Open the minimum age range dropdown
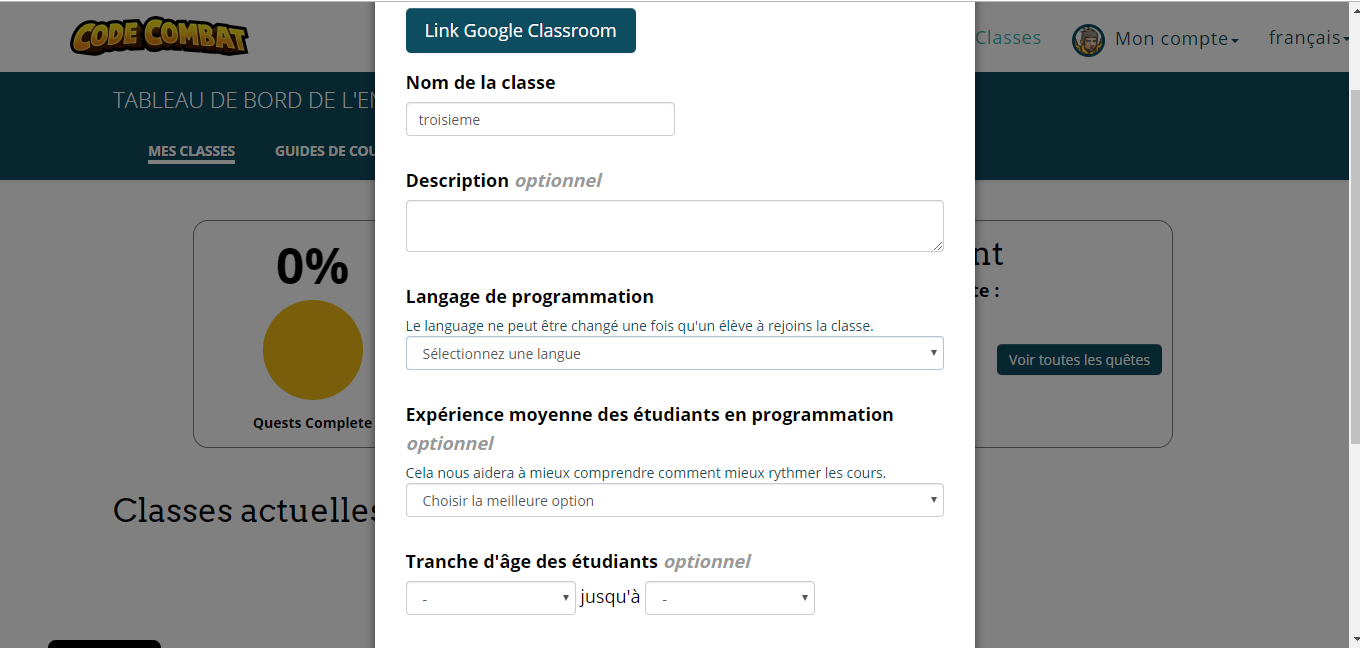This screenshot has height=648, width=1360. tap(491, 598)
